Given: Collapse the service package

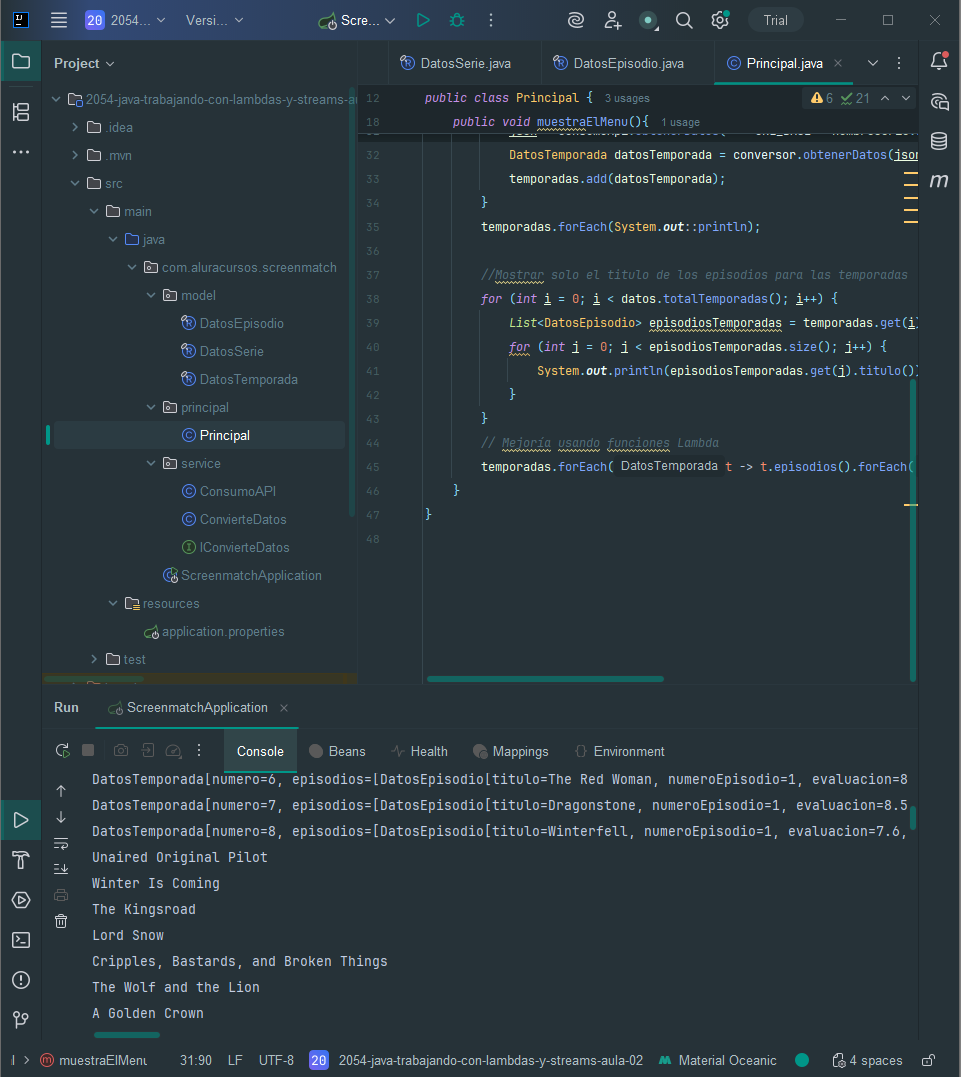Looking at the screenshot, I should (x=151, y=464).
